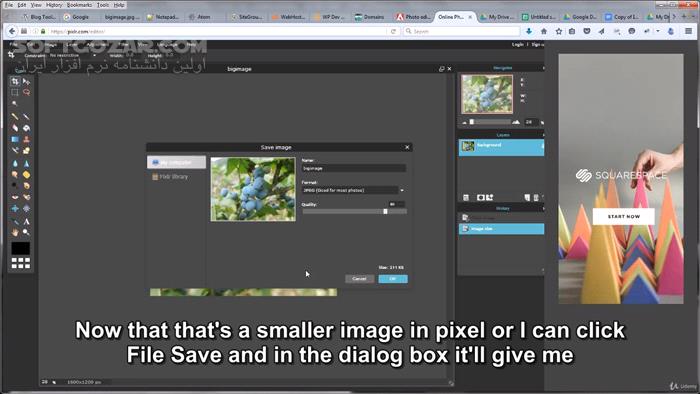Click START NOW in Squarespace ad
Viewport: 700px width, 394px height.
coord(624,216)
